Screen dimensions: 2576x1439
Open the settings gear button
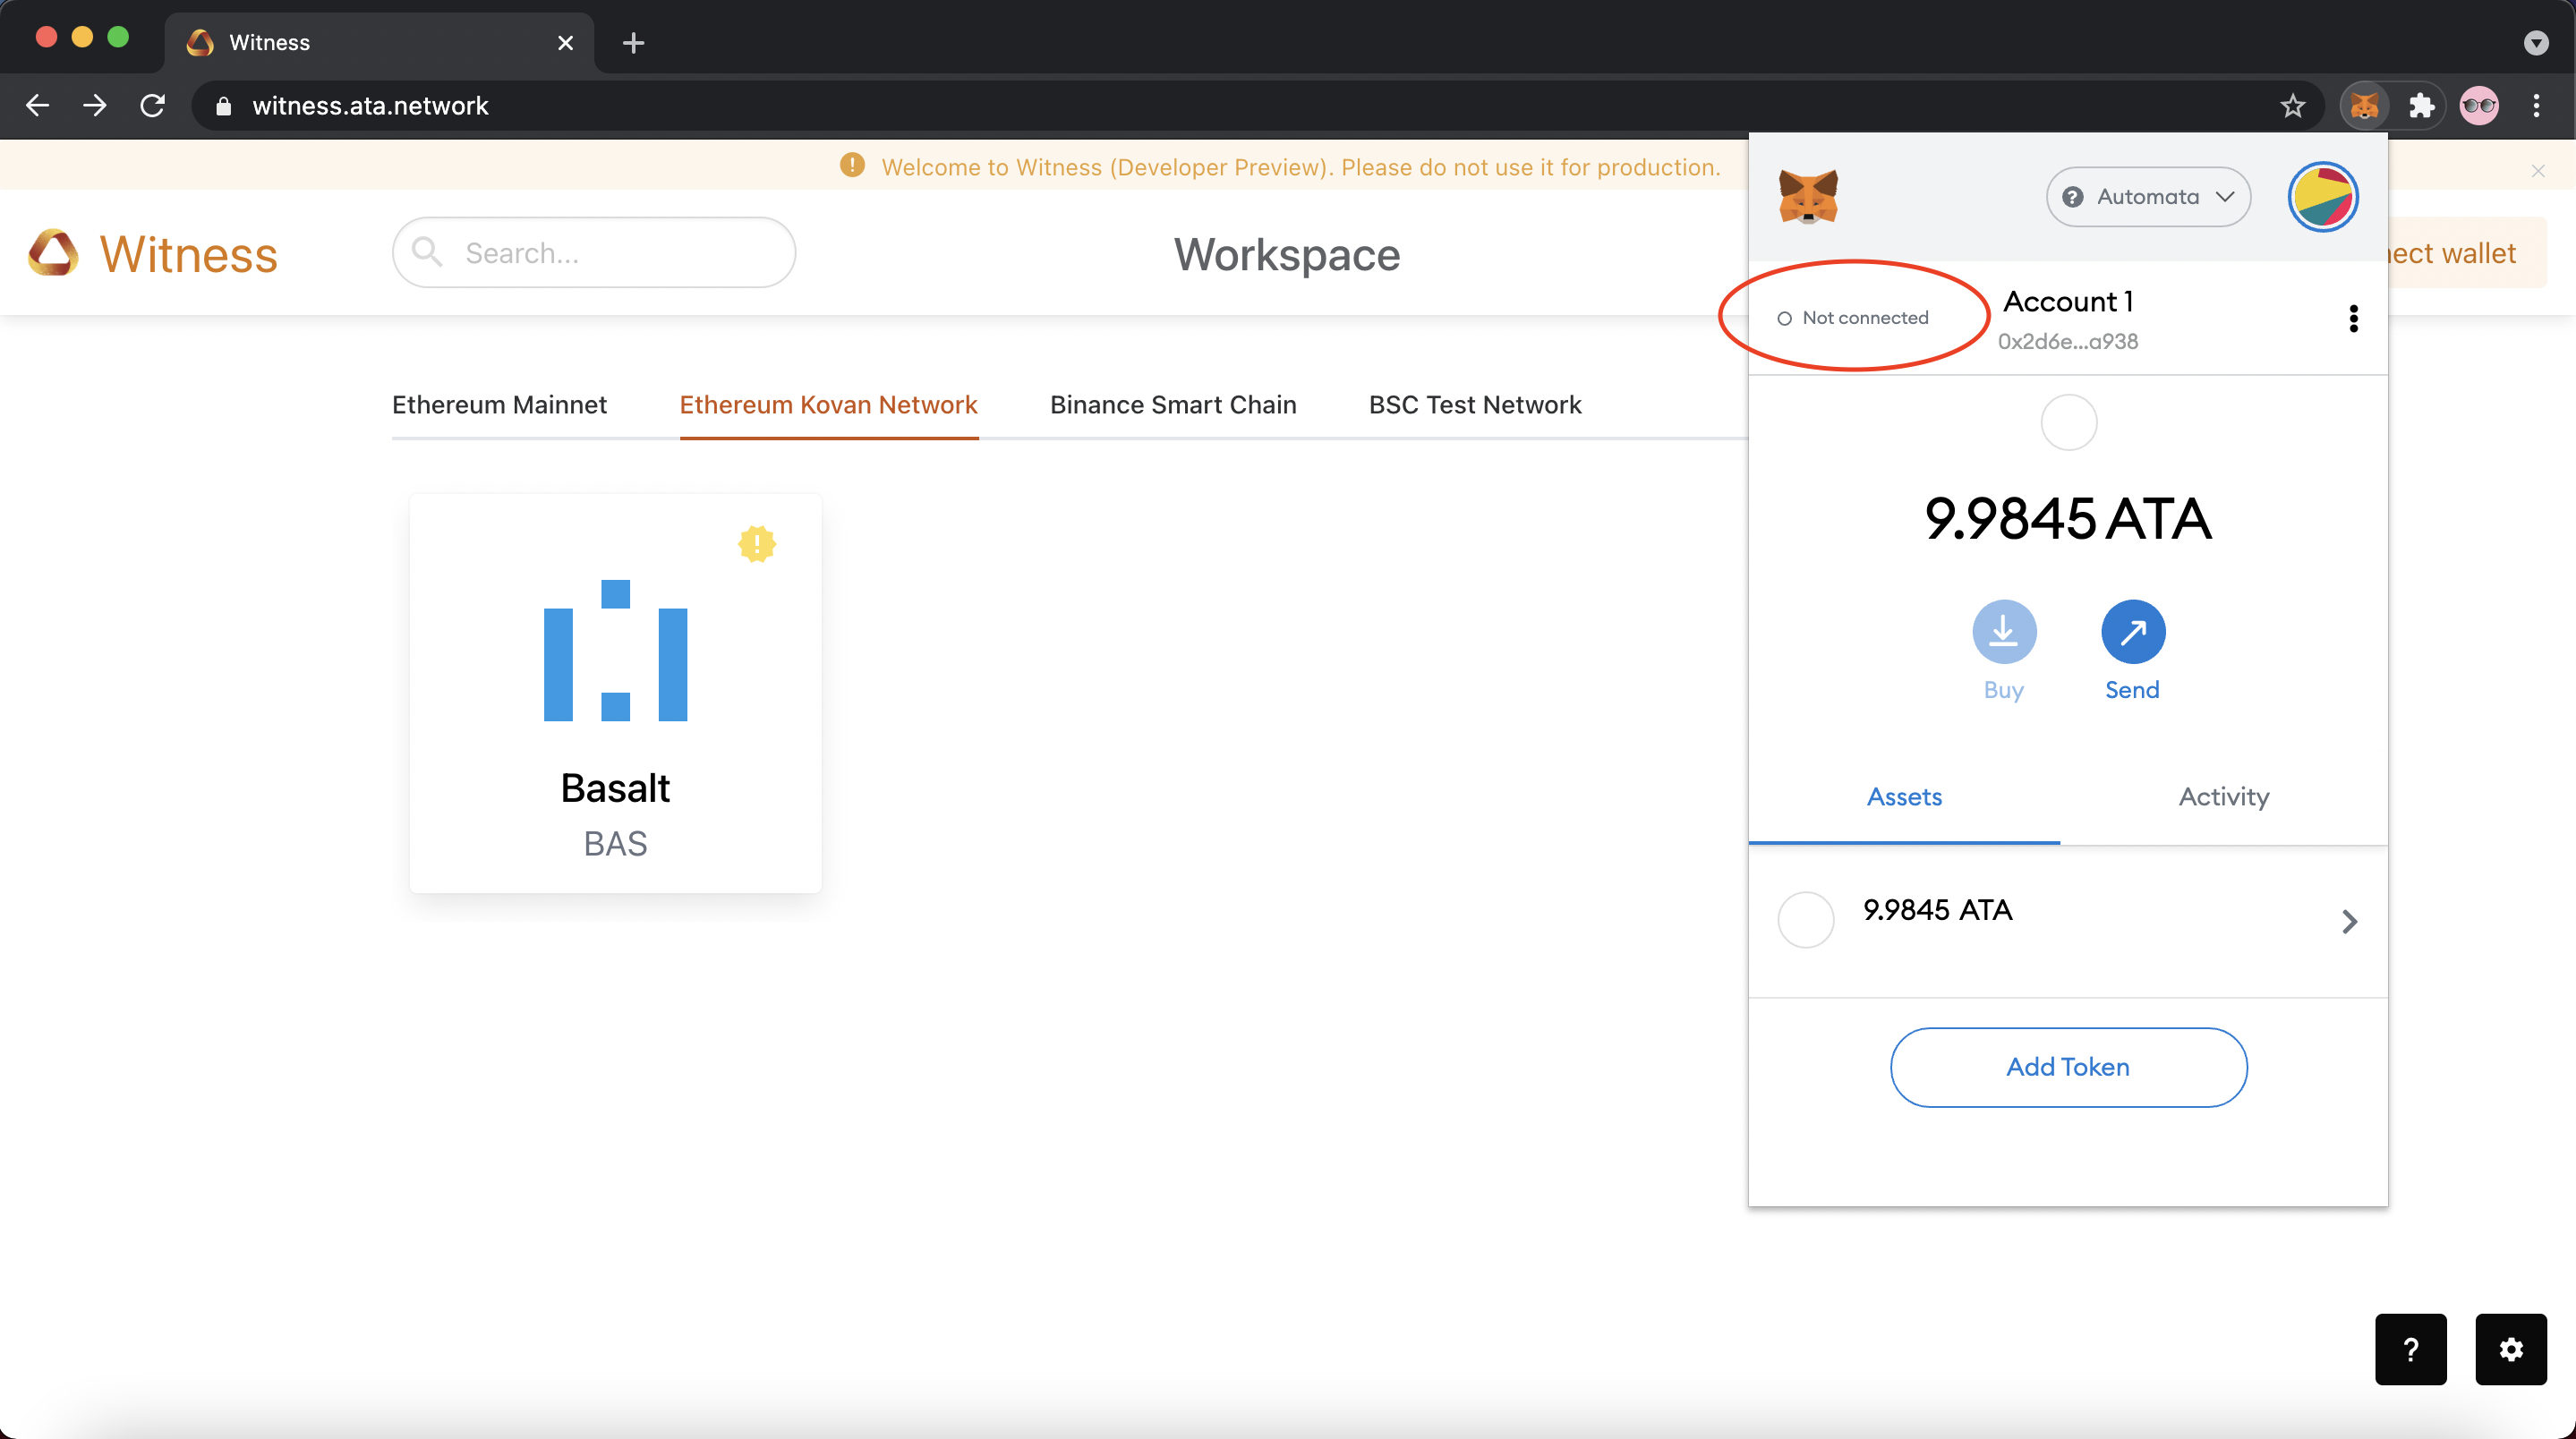pyautogui.click(x=2510, y=1349)
